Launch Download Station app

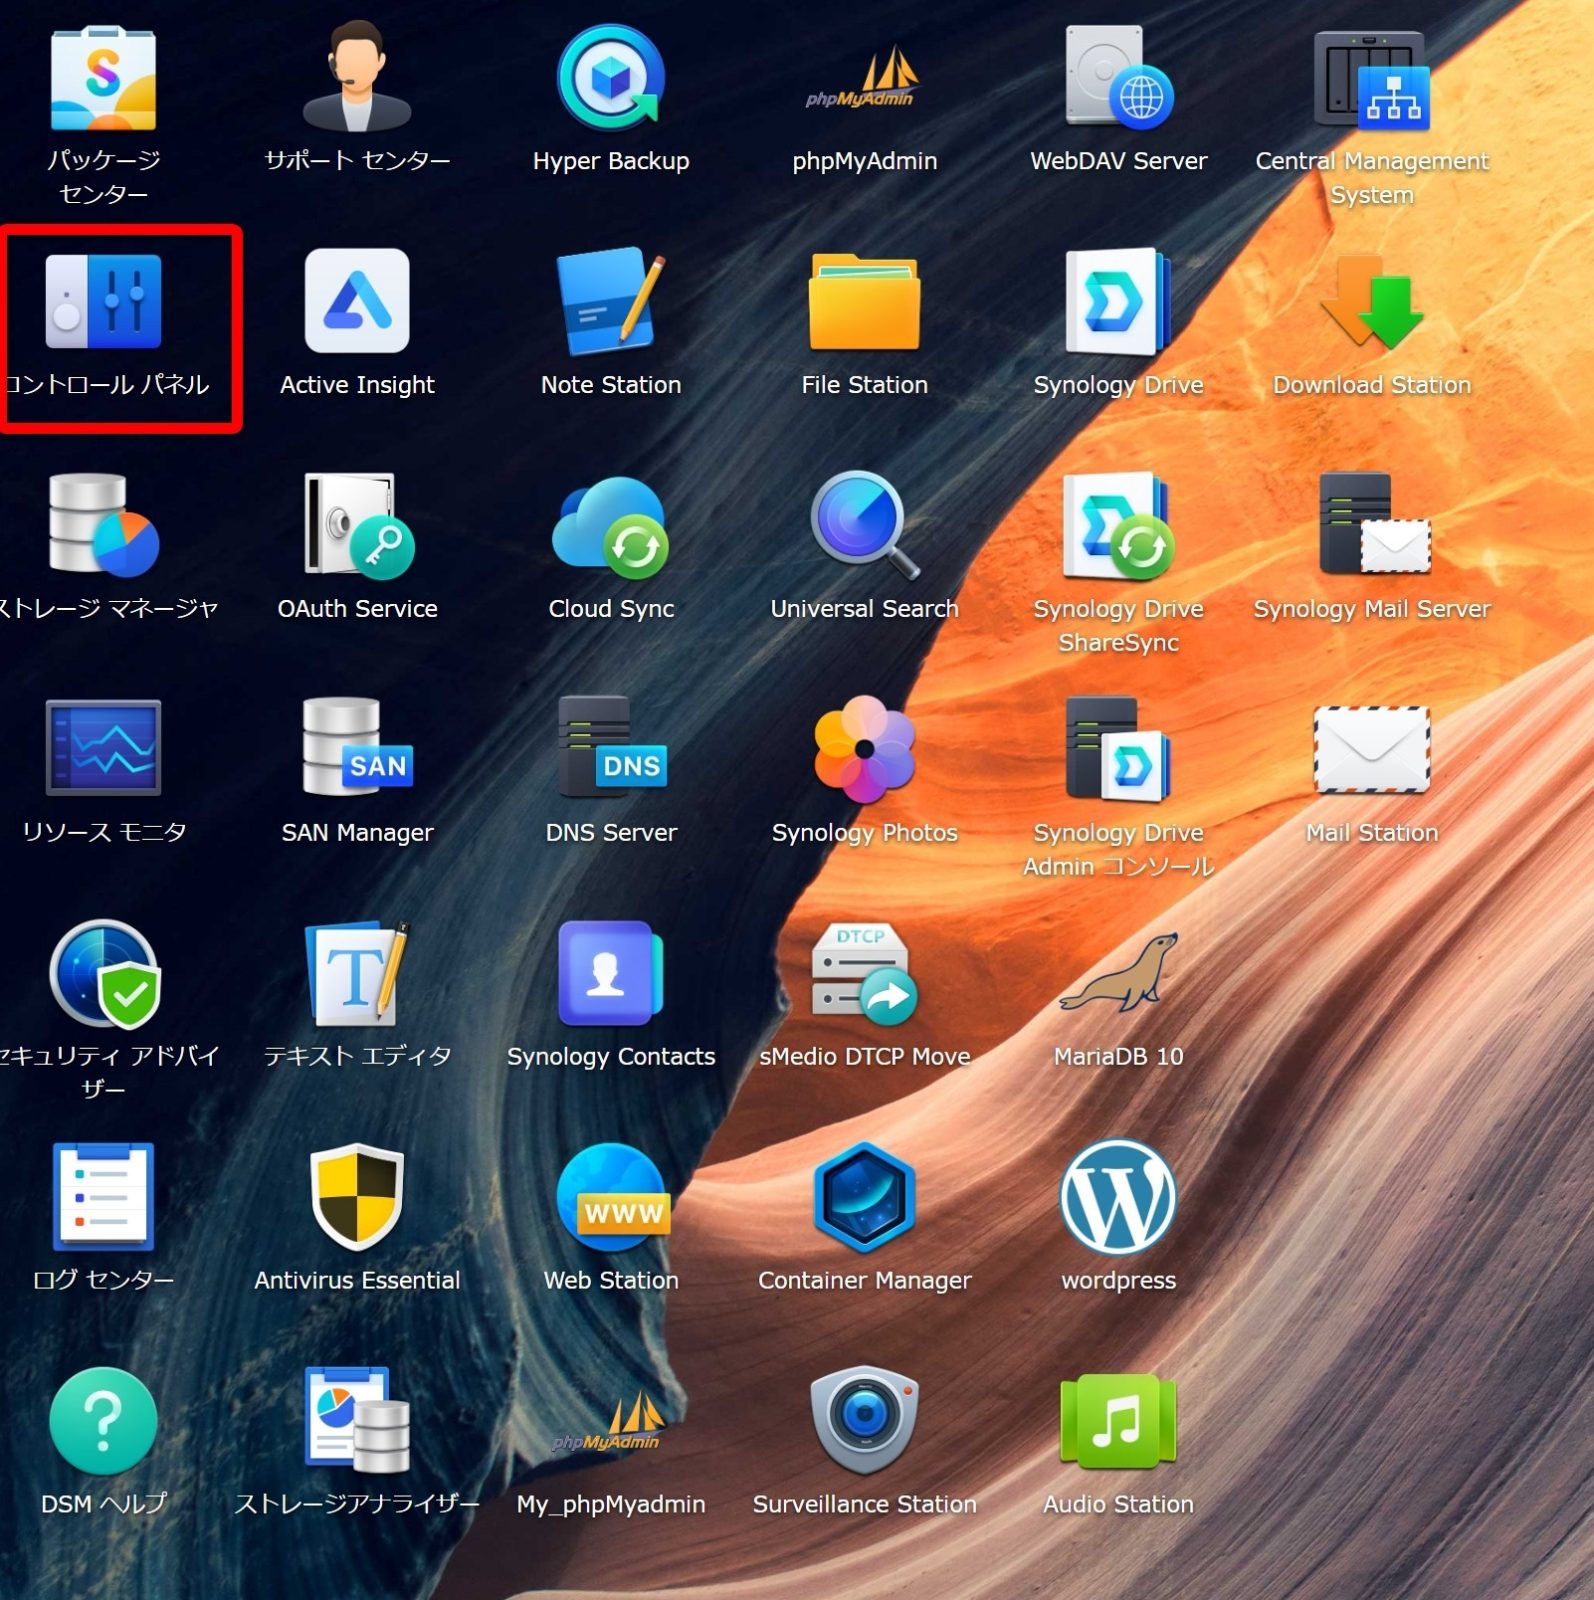click(1371, 302)
